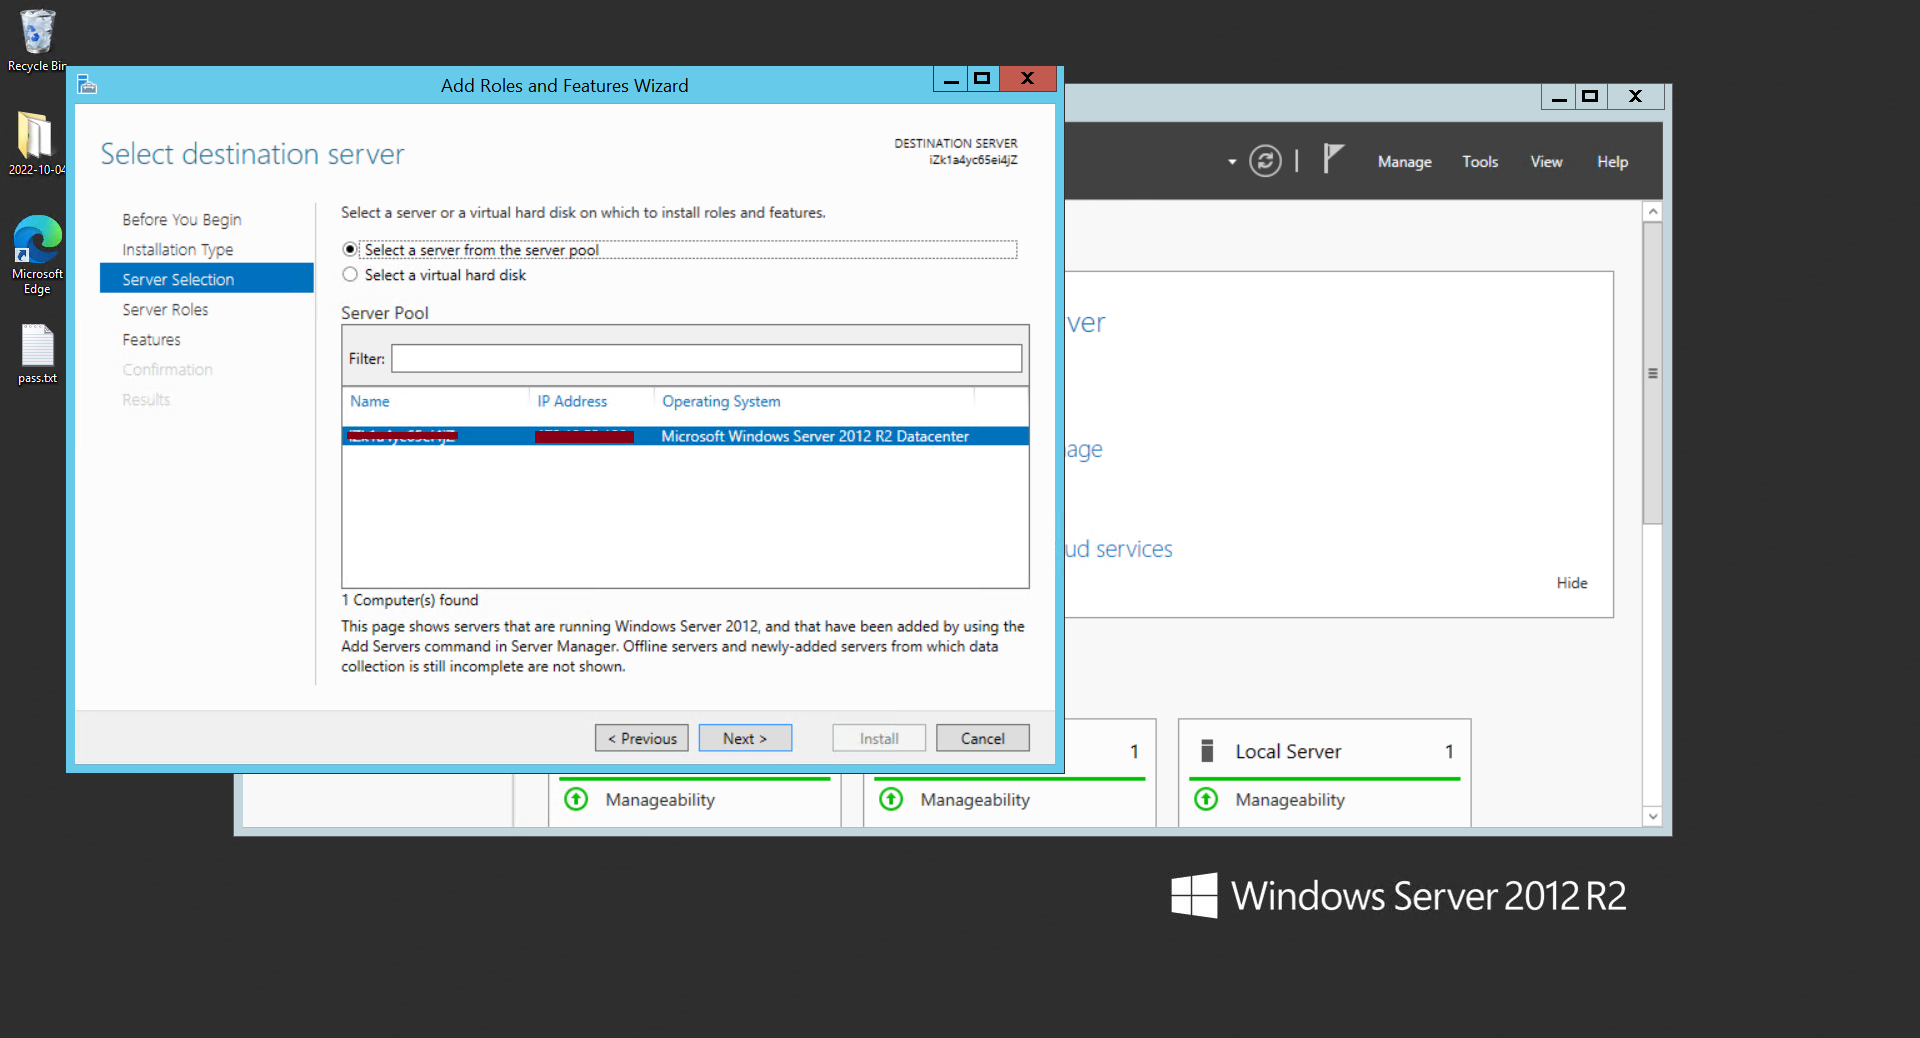Viewport: 1920px width, 1038px height.
Task: Cancel the Add Roles and Features Wizard
Action: click(x=983, y=738)
